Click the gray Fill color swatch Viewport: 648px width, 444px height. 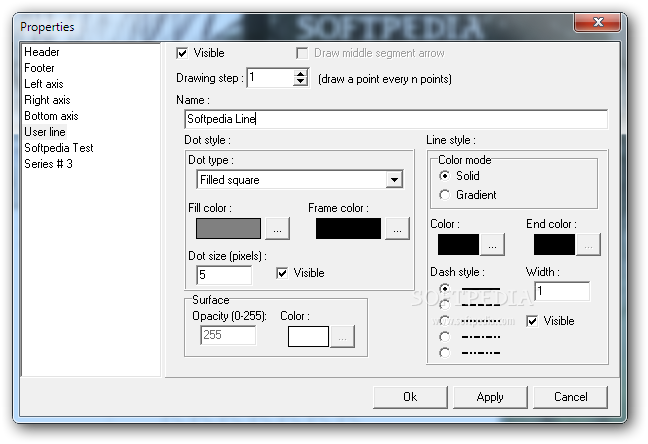pyautogui.click(x=229, y=229)
